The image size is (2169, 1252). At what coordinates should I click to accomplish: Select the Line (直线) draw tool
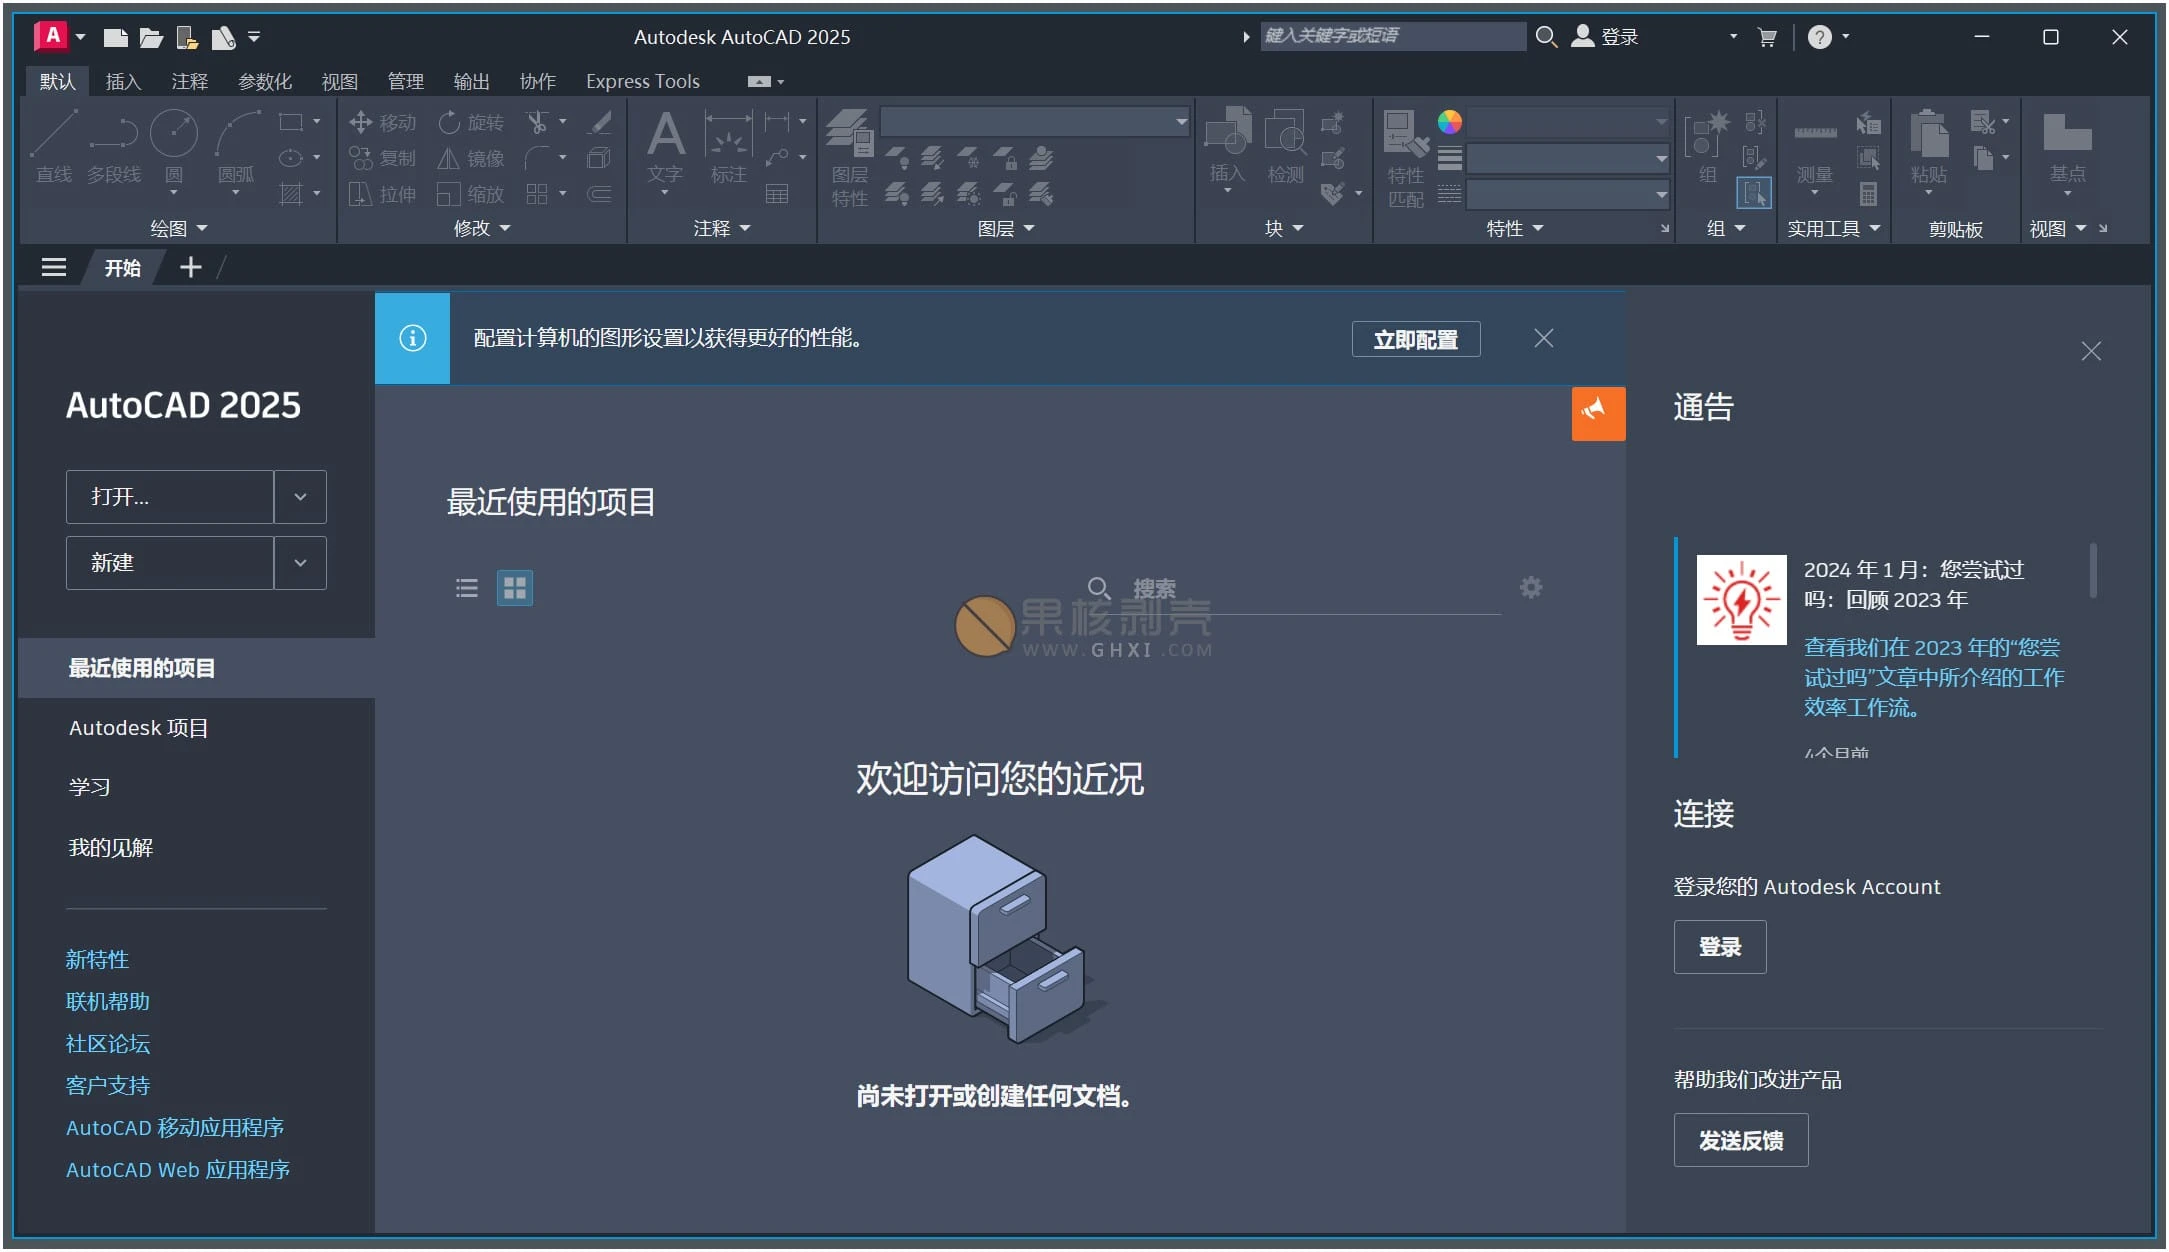(x=54, y=147)
